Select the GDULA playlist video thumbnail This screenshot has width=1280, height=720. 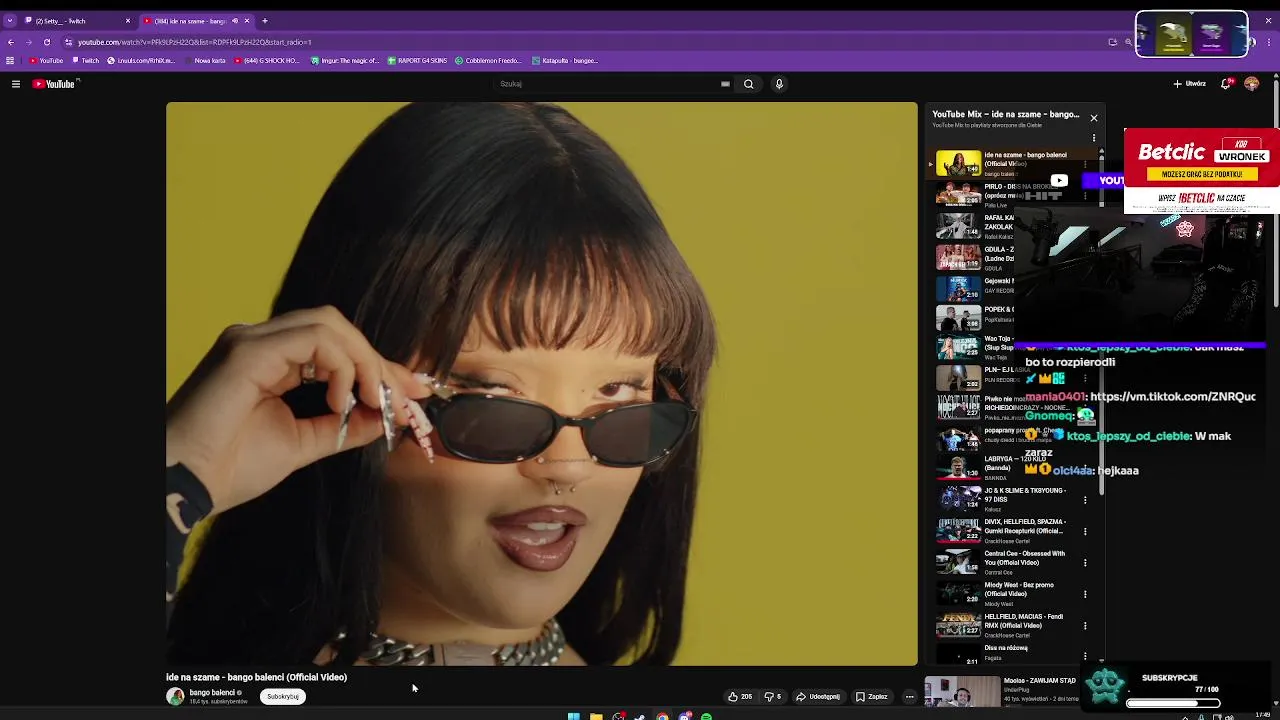click(958, 257)
